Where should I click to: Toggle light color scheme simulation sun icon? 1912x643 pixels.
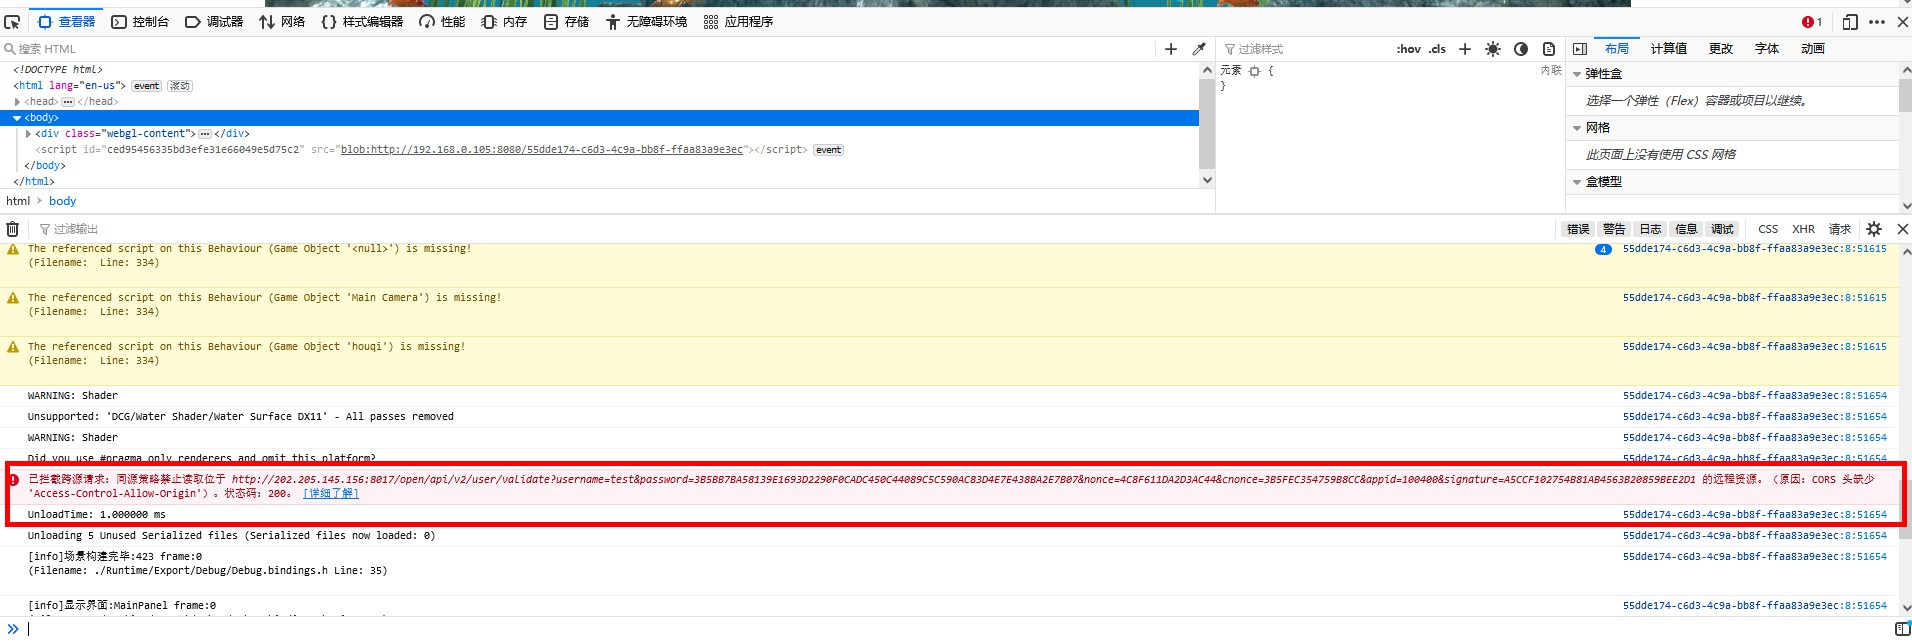click(x=1493, y=48)
